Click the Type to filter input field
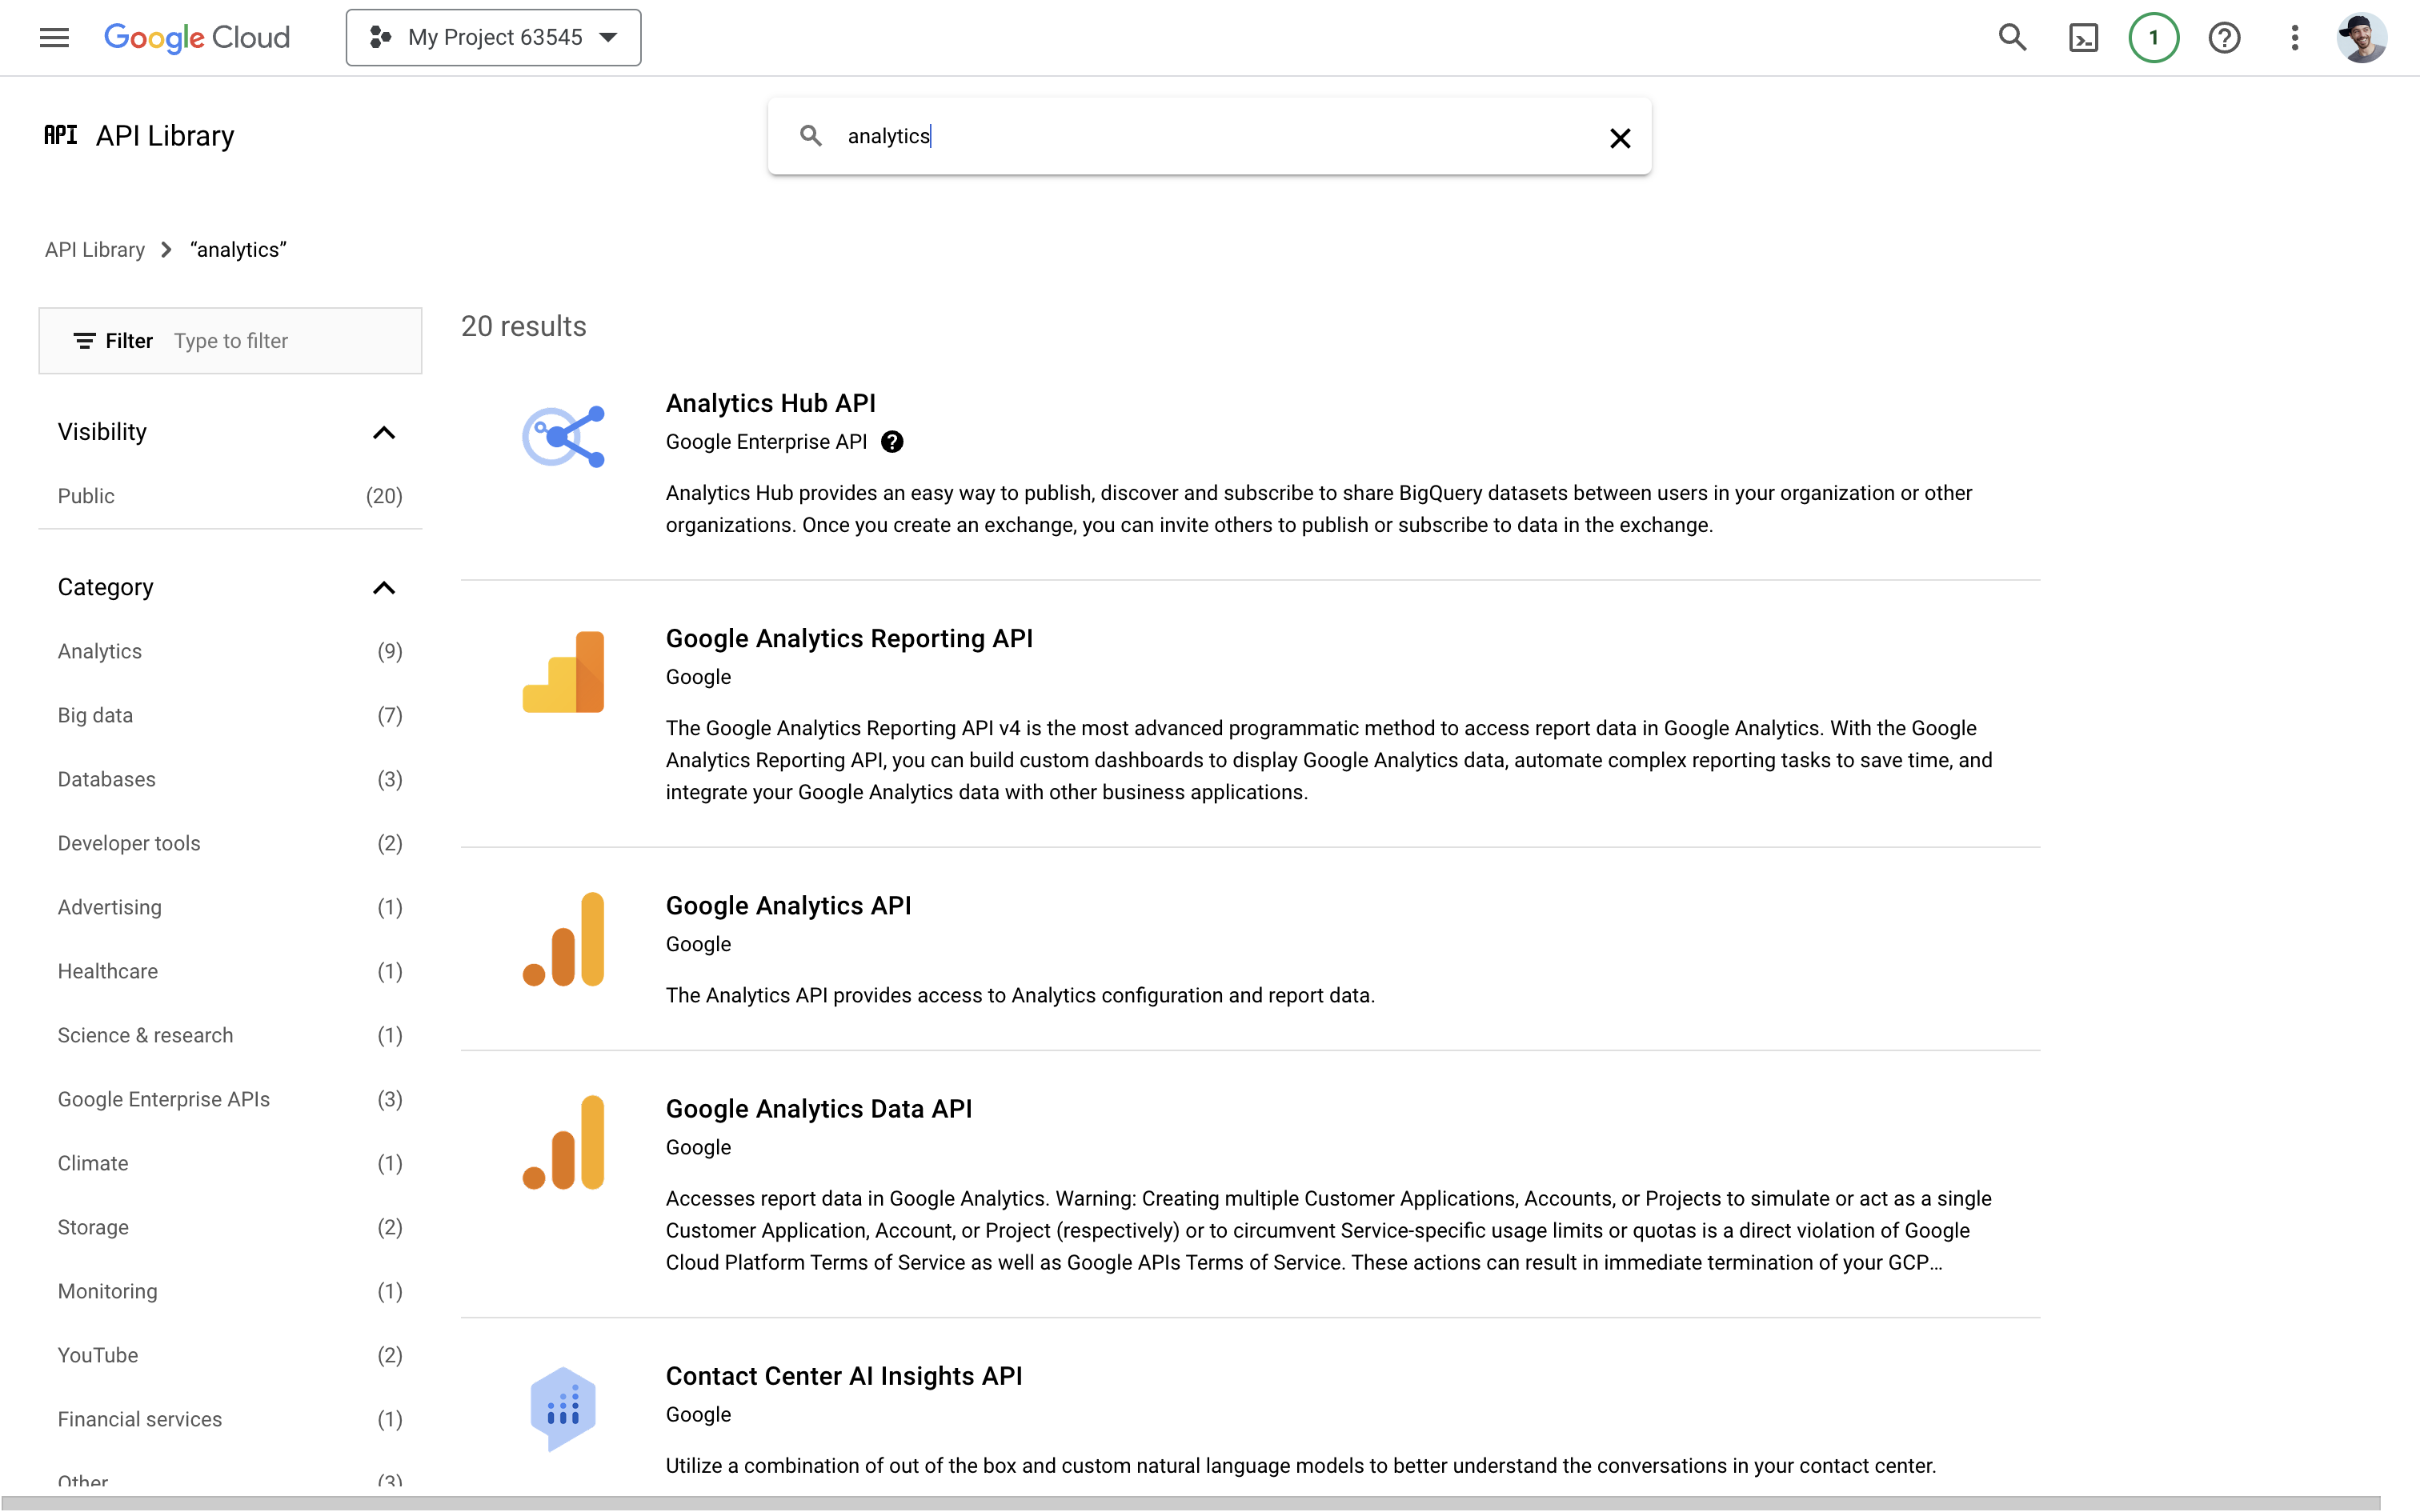2420x1512 pixels. click(260, 340)
